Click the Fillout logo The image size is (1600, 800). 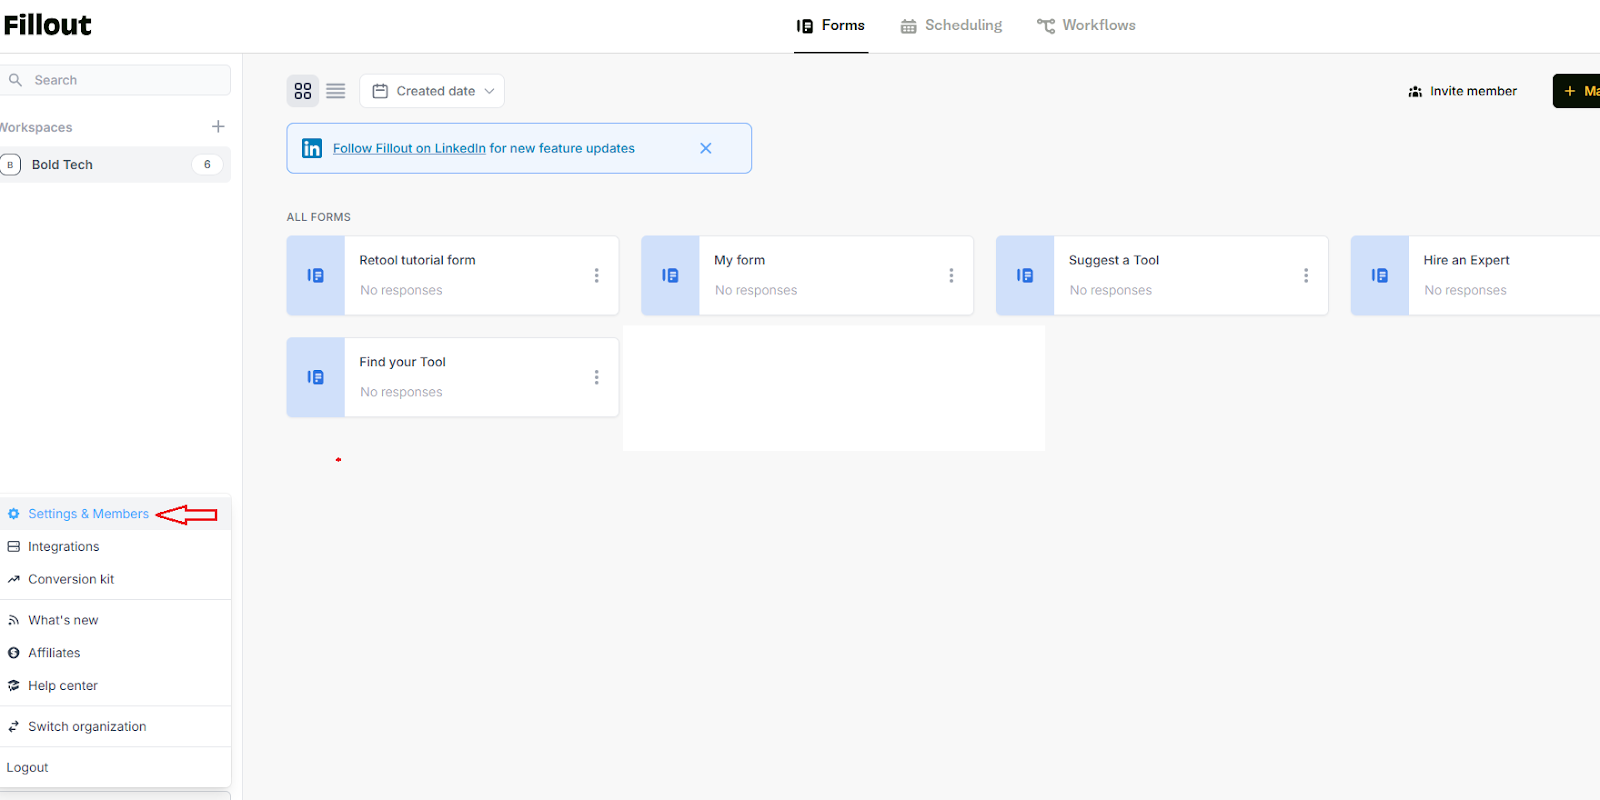pos(47,25)
